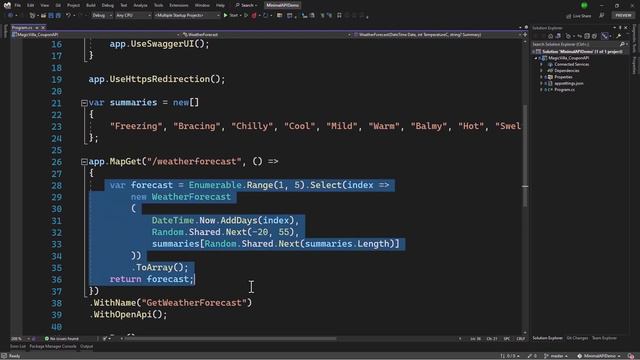Click the Solution Explorer search magnifier icon

click(622, 44)
